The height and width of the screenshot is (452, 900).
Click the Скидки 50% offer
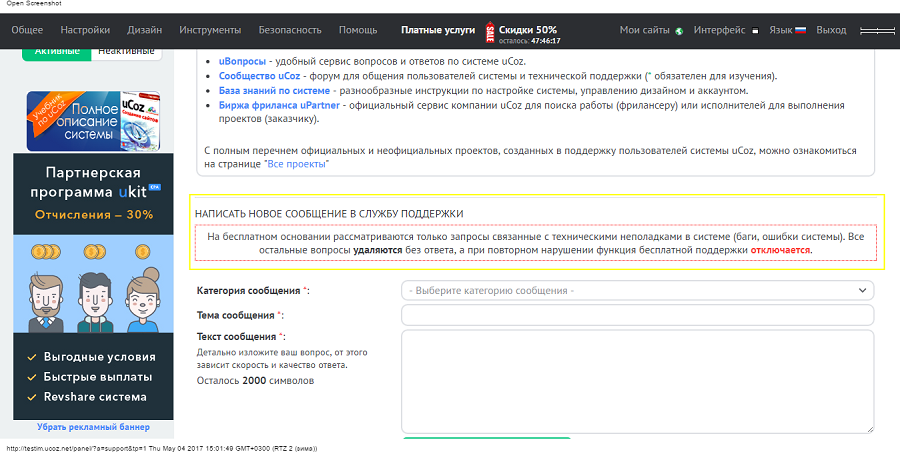[527, 29]
